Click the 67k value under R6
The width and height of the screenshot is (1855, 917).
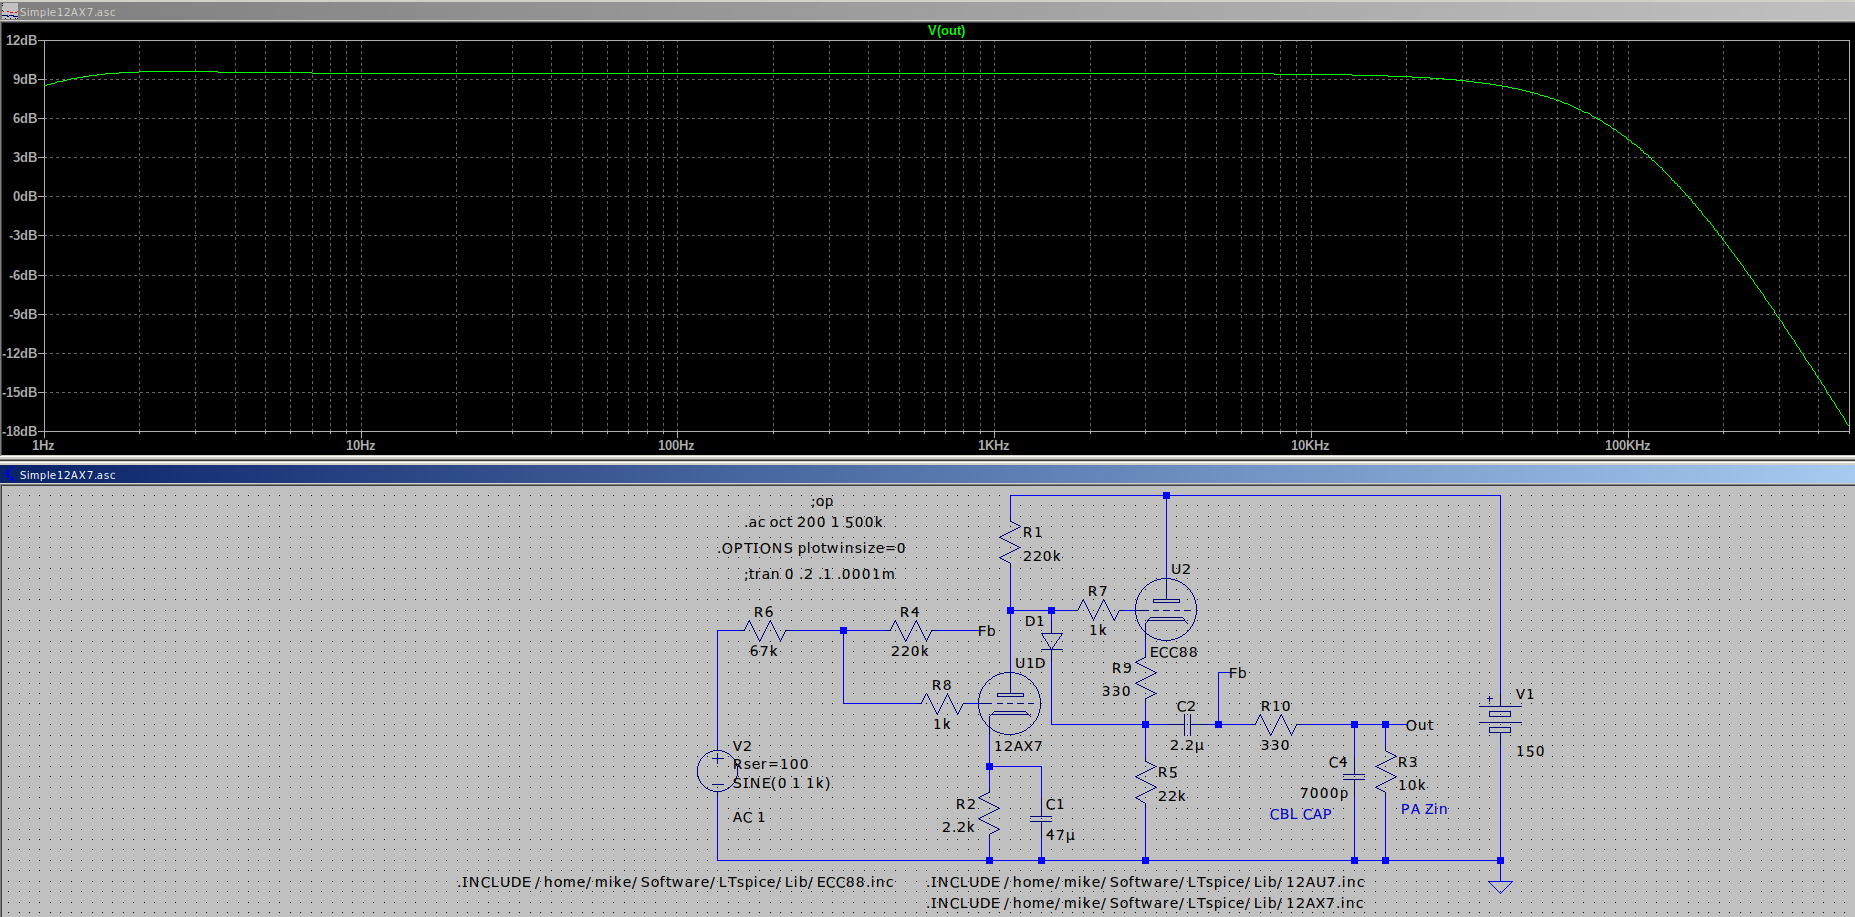point(764,651)
